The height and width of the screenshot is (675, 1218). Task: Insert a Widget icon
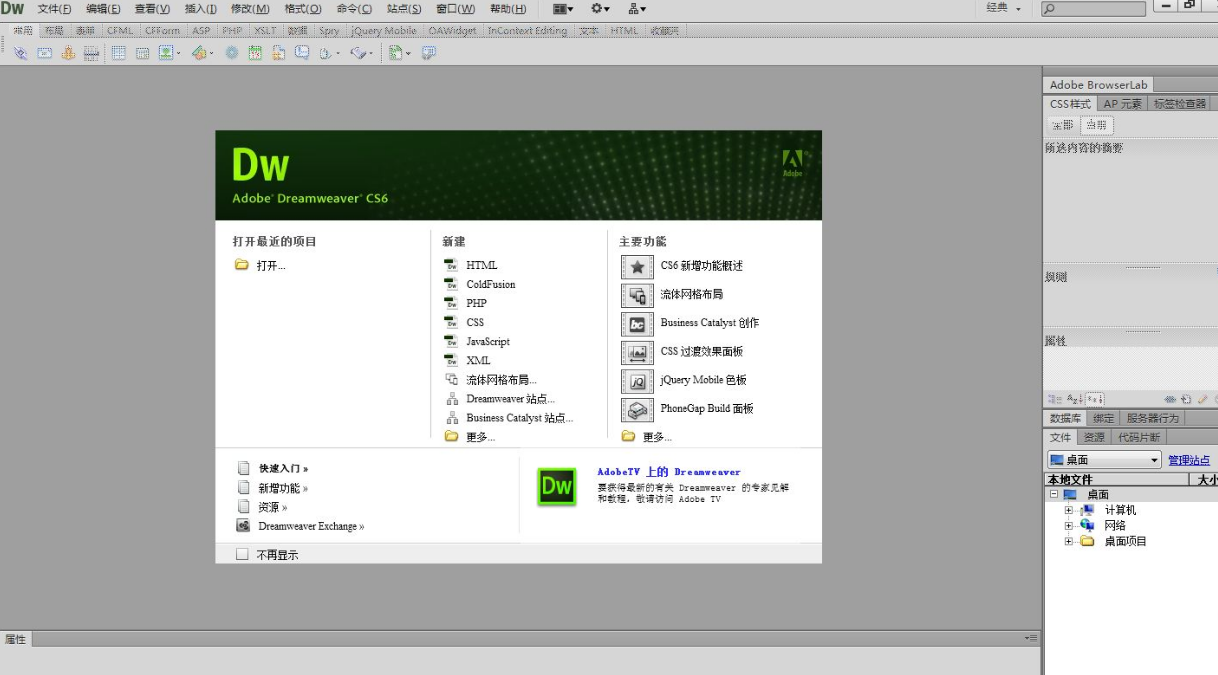pyautogui.click(x=231, y=53)
